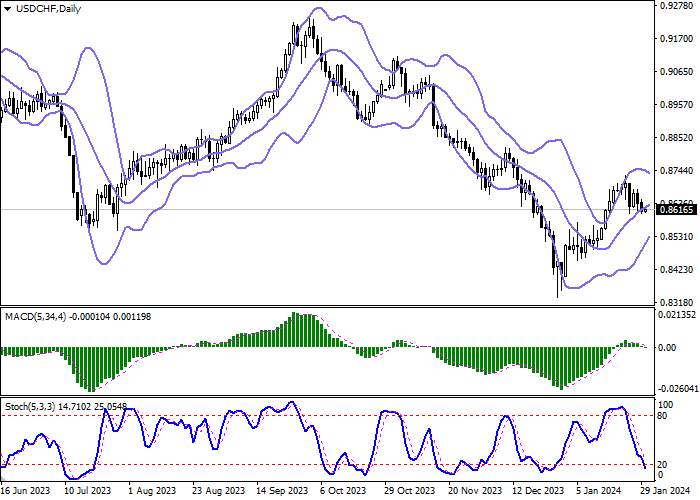Screen dimensions: 700x500
Task: Click the 29 Jan 2024 date label
Action: click(x=665, y=491)
